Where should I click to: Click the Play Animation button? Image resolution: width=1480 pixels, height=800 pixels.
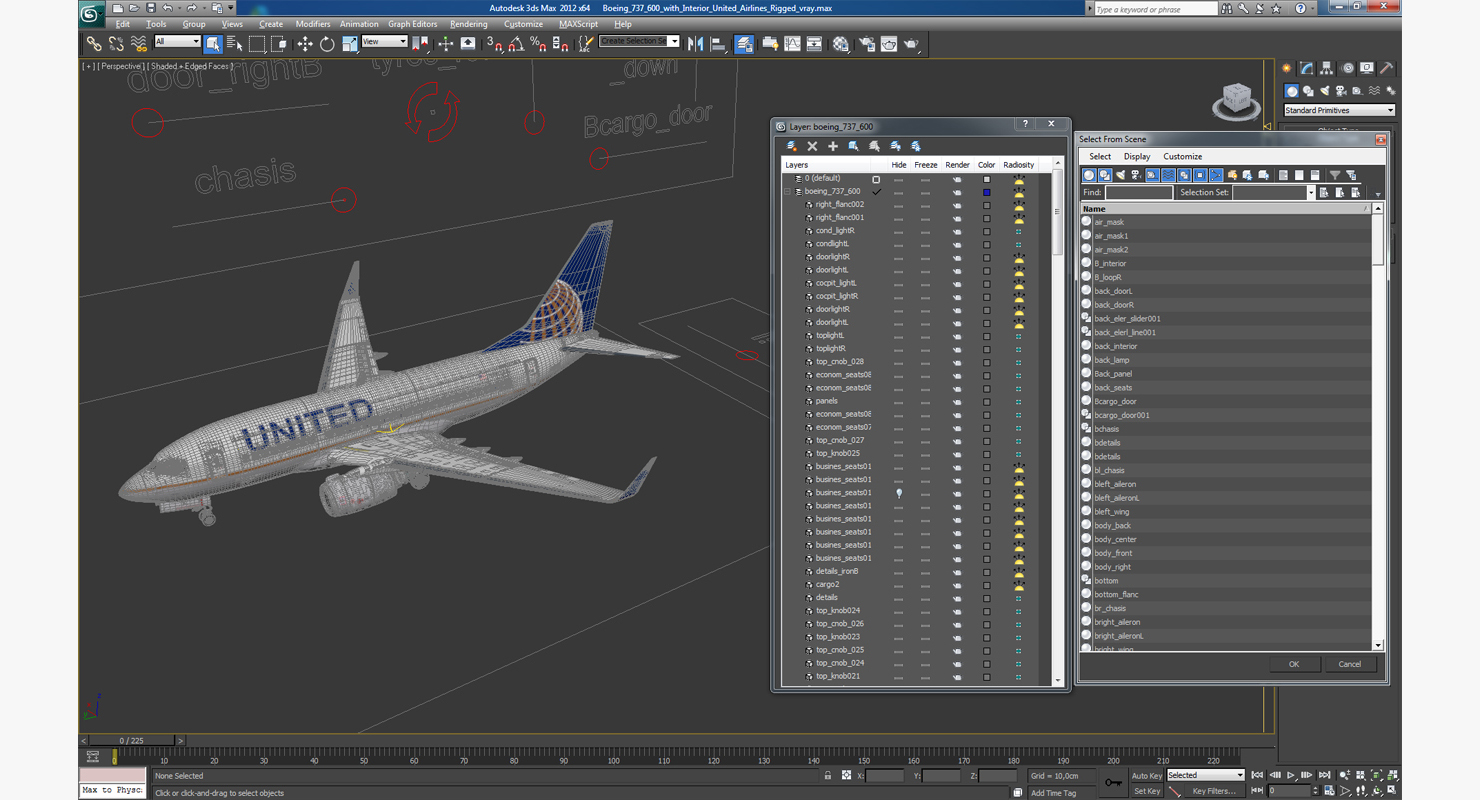[x=1290, y=776]
